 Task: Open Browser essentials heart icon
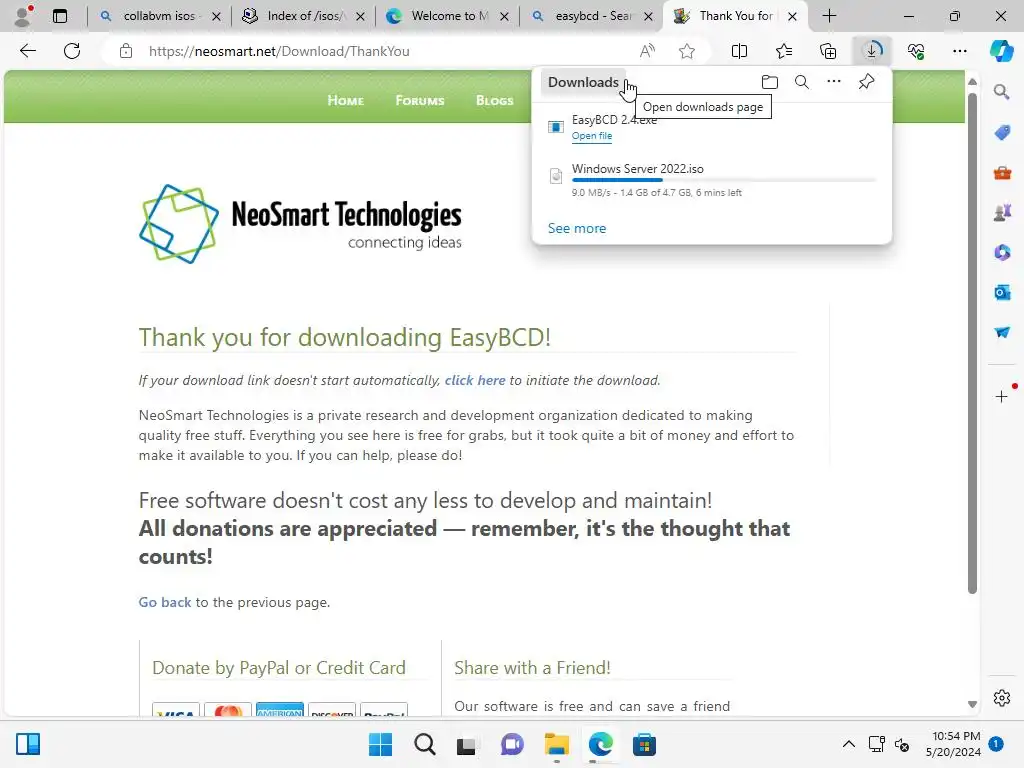[916, 51]
